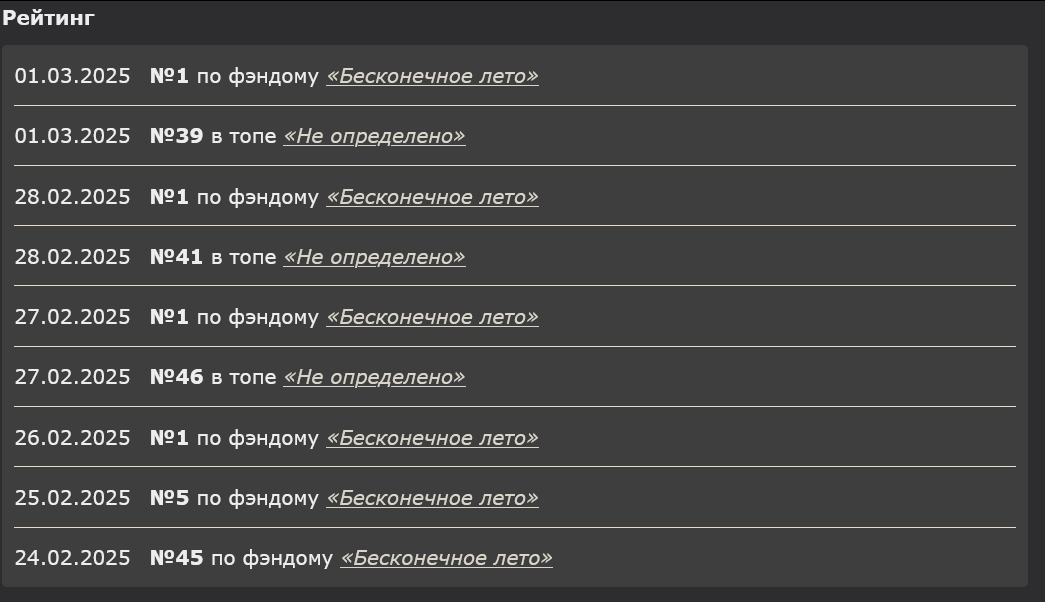Open «Не определено» link in №46 row
The image size is (1045, 602).
374,377
